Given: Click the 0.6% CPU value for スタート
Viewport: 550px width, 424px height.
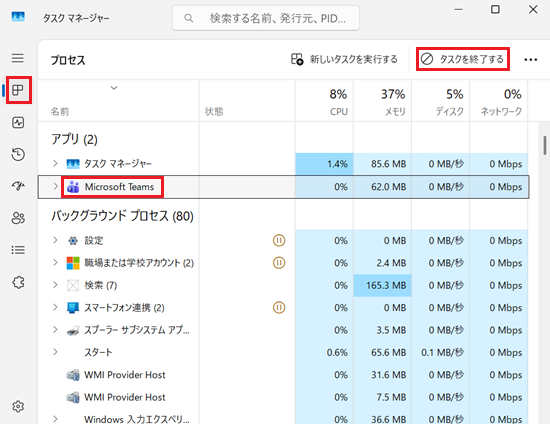Looking at the screenshot, I should [x=337, y=352].
